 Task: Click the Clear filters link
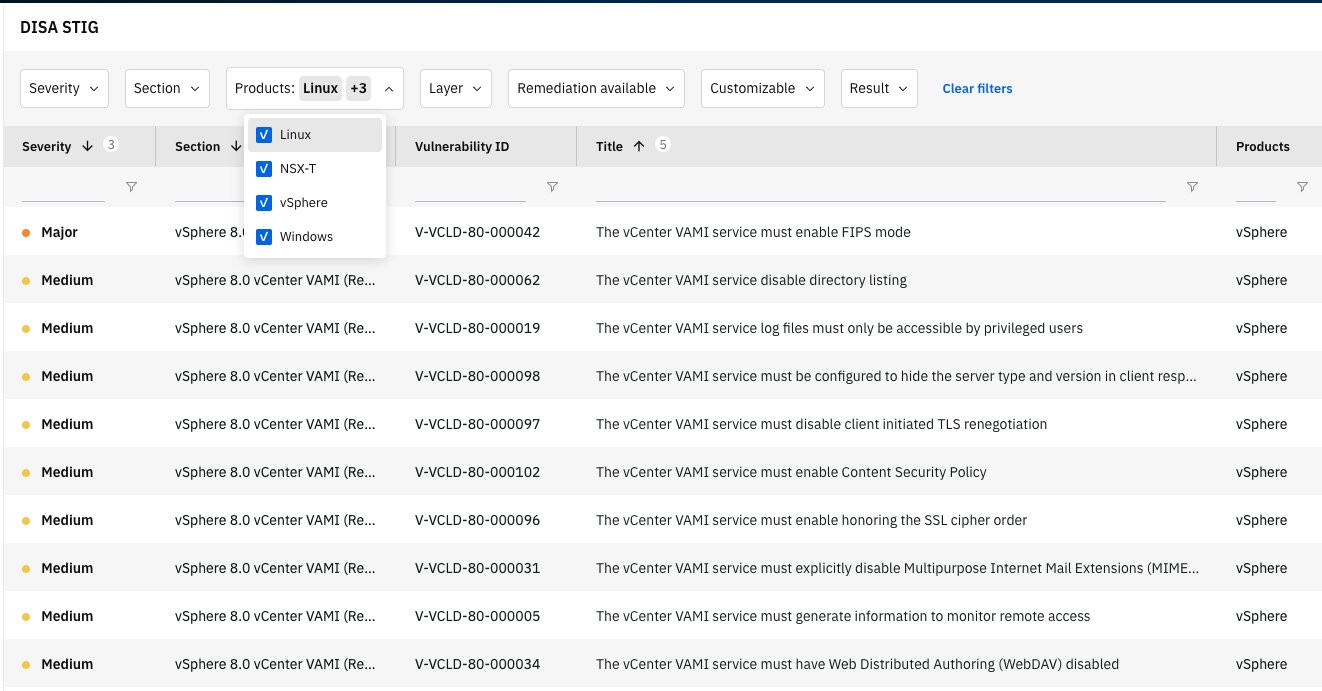(x=977, y=89)
